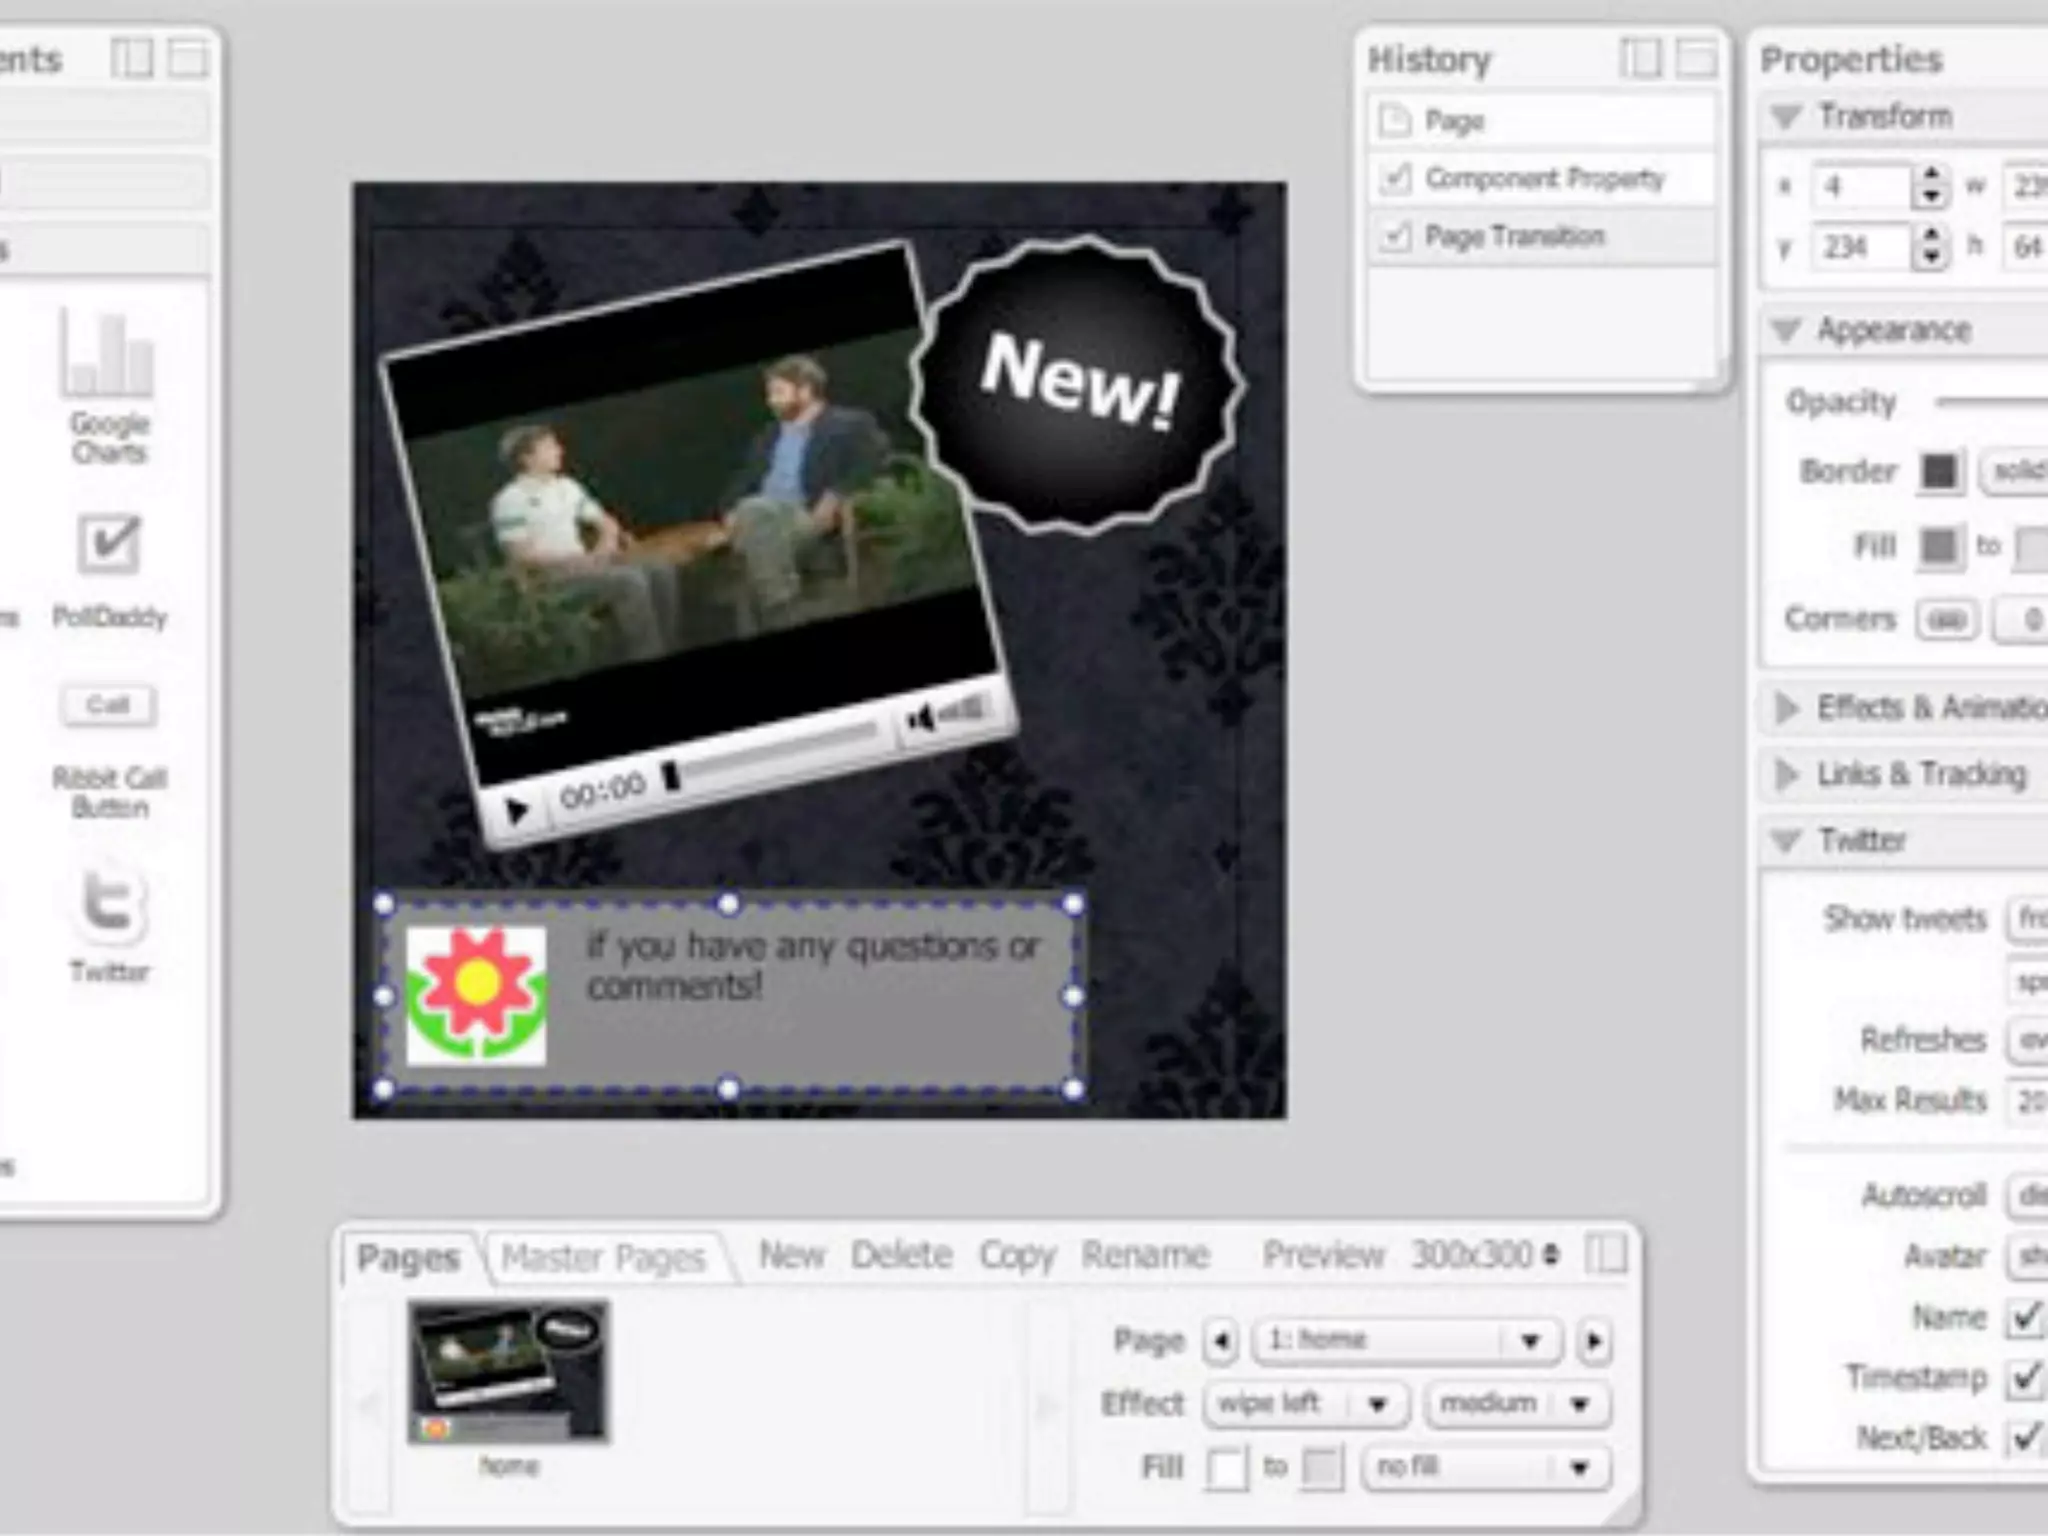
Task: Toggle the Next/Back checkbox
Action: (x=2026, y=1438)
